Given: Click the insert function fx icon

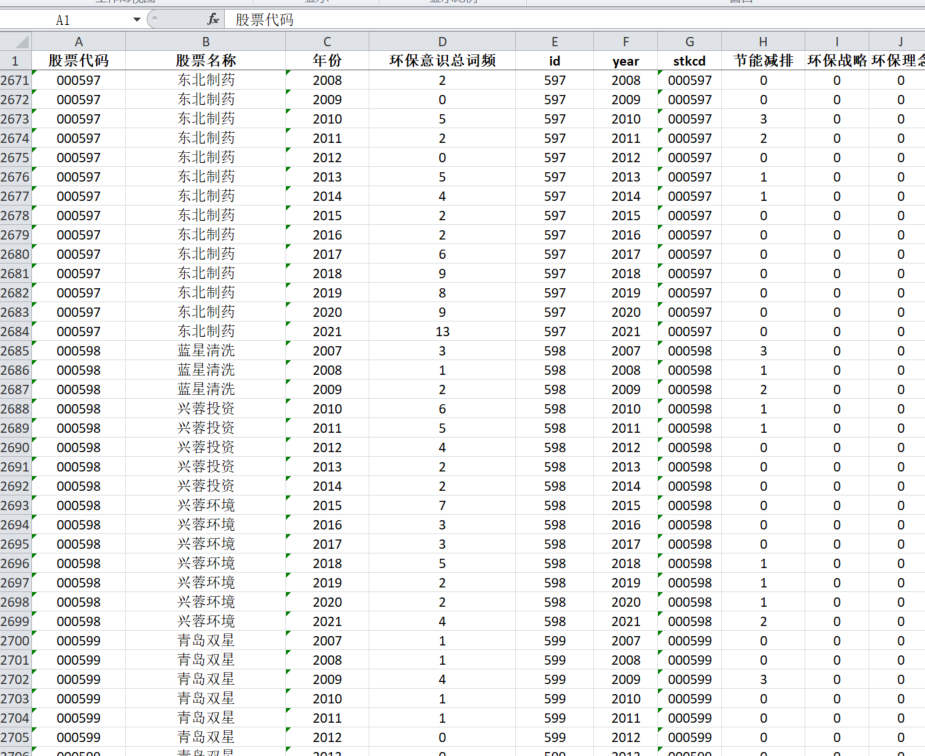Looking at the screenshot, I should click(x=213, y=19).
